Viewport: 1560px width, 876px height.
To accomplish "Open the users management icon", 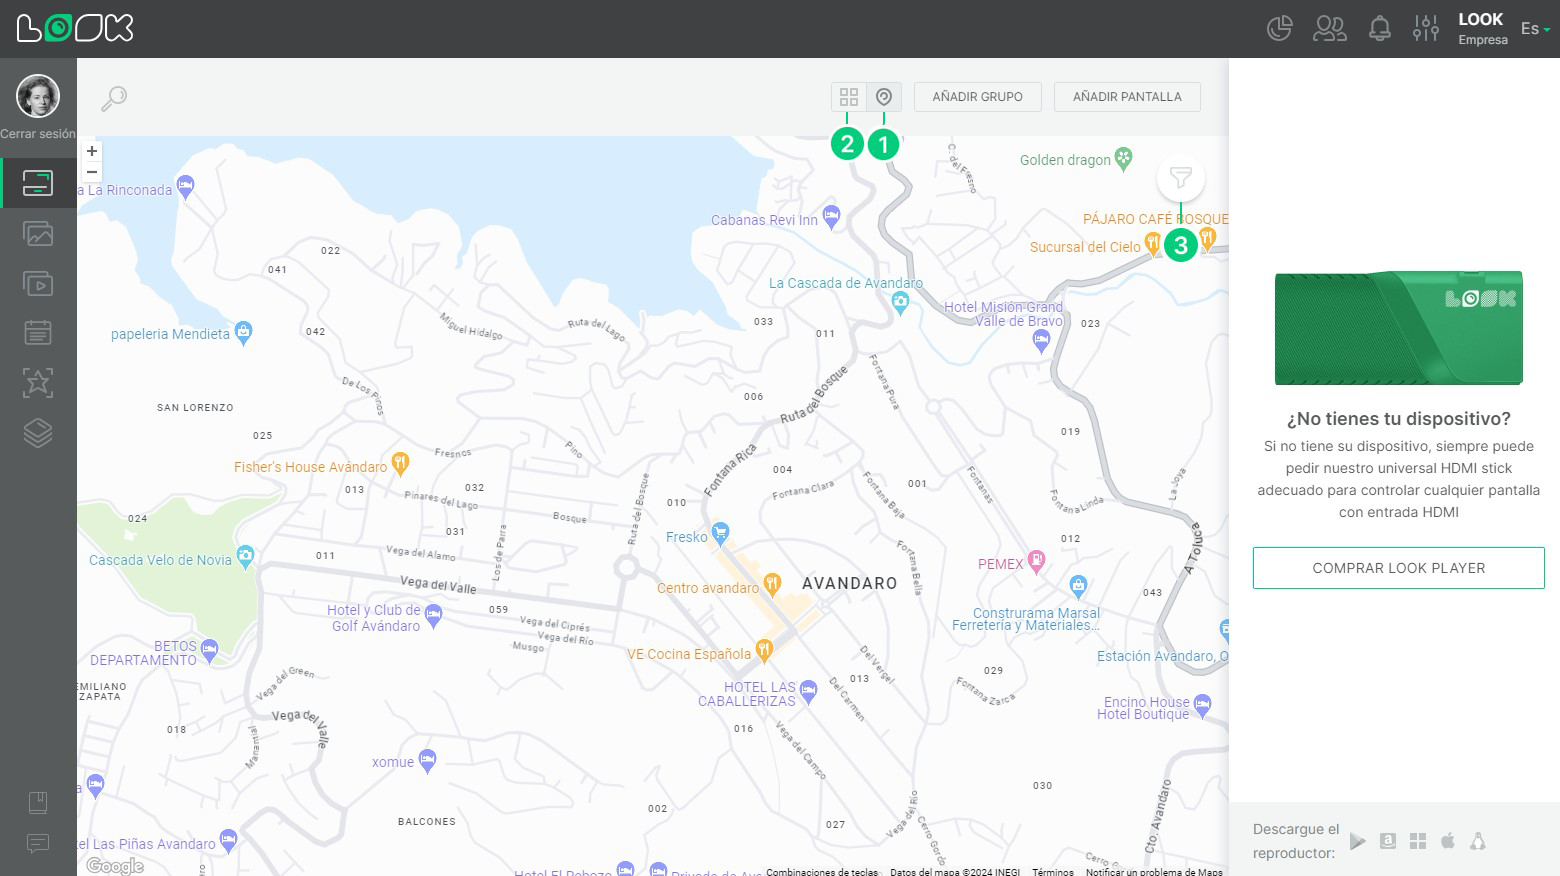I will tap(1330, 28).
